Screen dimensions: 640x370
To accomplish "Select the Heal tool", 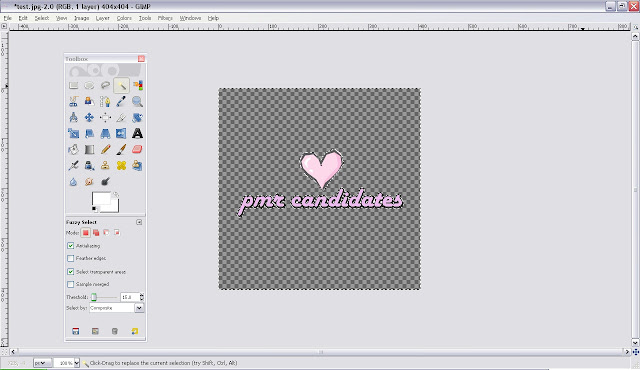I will pos(121,165).
